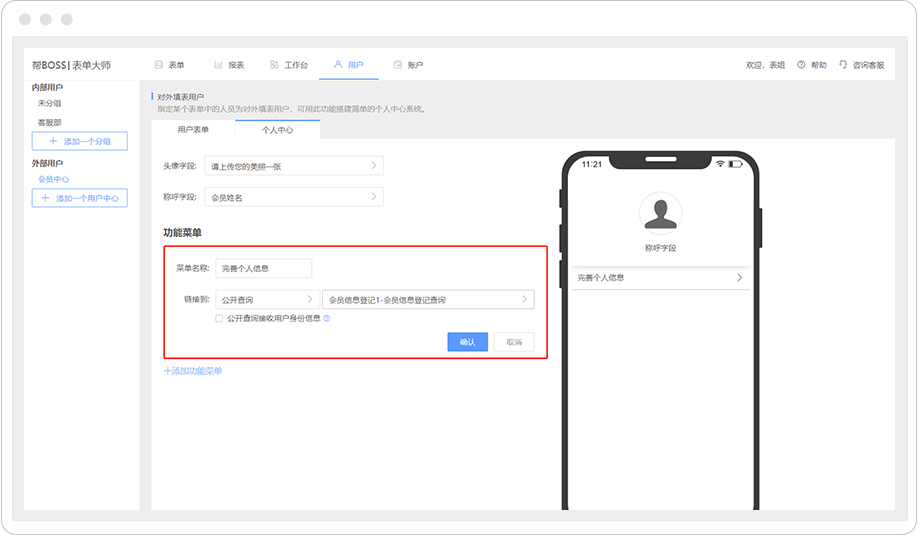Open the 称呼字段 会员姓名 dropdown
The height and width of the screenshot is (535, 918).
293,197
